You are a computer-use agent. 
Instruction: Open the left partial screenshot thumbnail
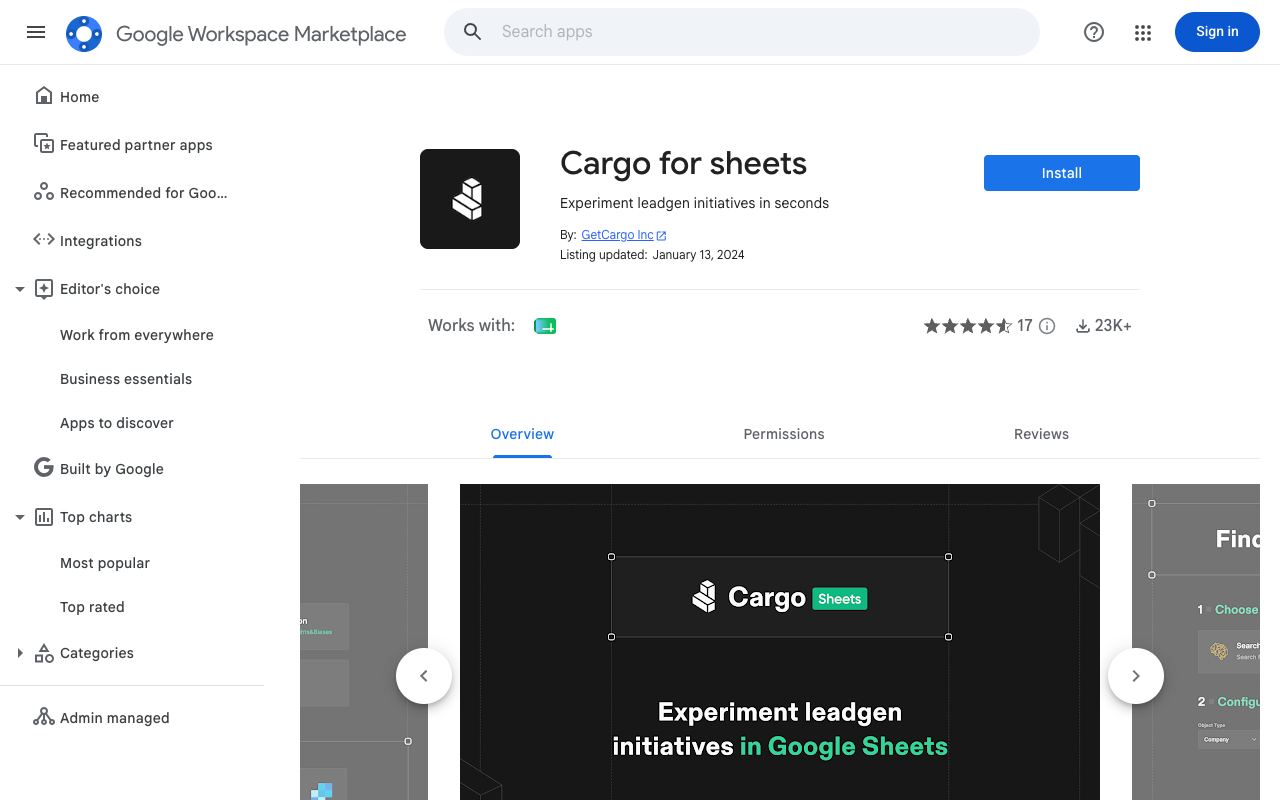click(364, 642)
